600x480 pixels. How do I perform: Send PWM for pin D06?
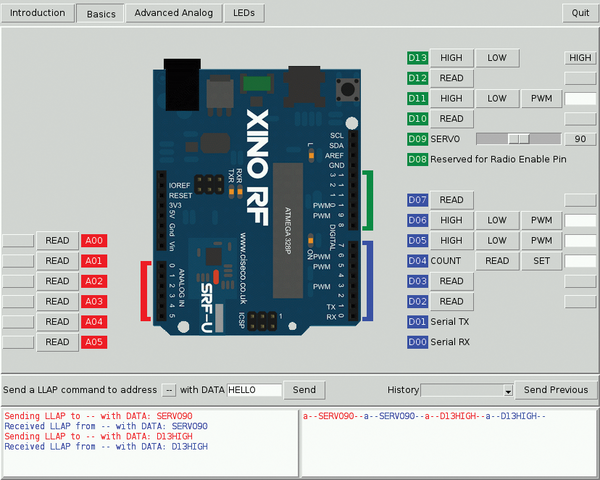coord(541,220)
